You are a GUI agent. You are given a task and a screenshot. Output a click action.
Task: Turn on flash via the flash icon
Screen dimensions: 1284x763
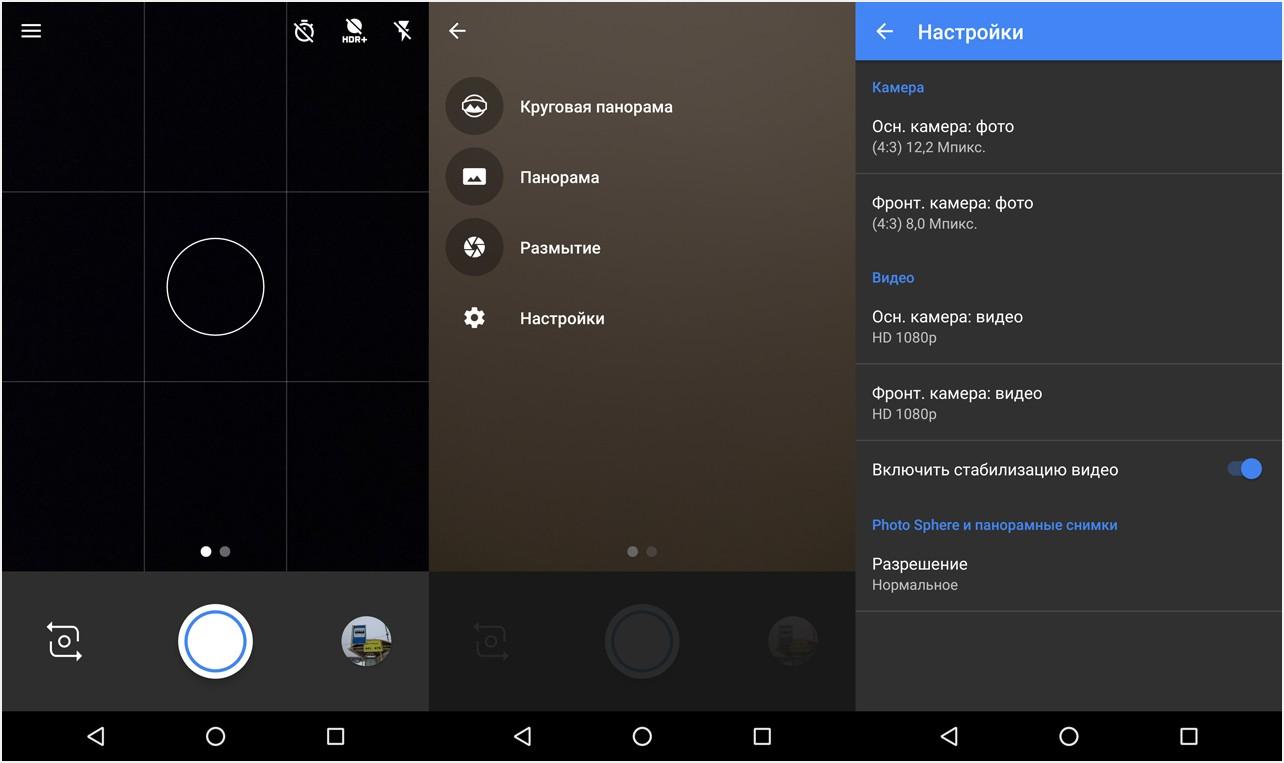click(x=403, y=31)
